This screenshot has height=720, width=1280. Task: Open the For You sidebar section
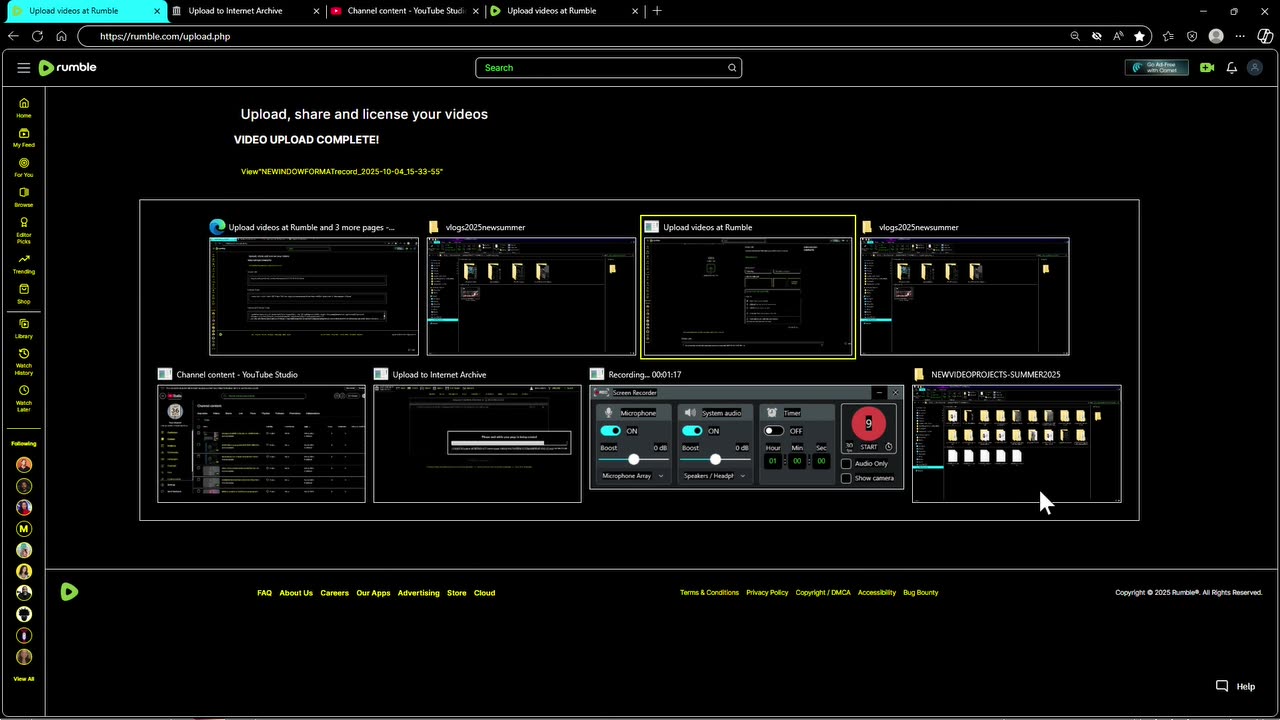[24, 168]
